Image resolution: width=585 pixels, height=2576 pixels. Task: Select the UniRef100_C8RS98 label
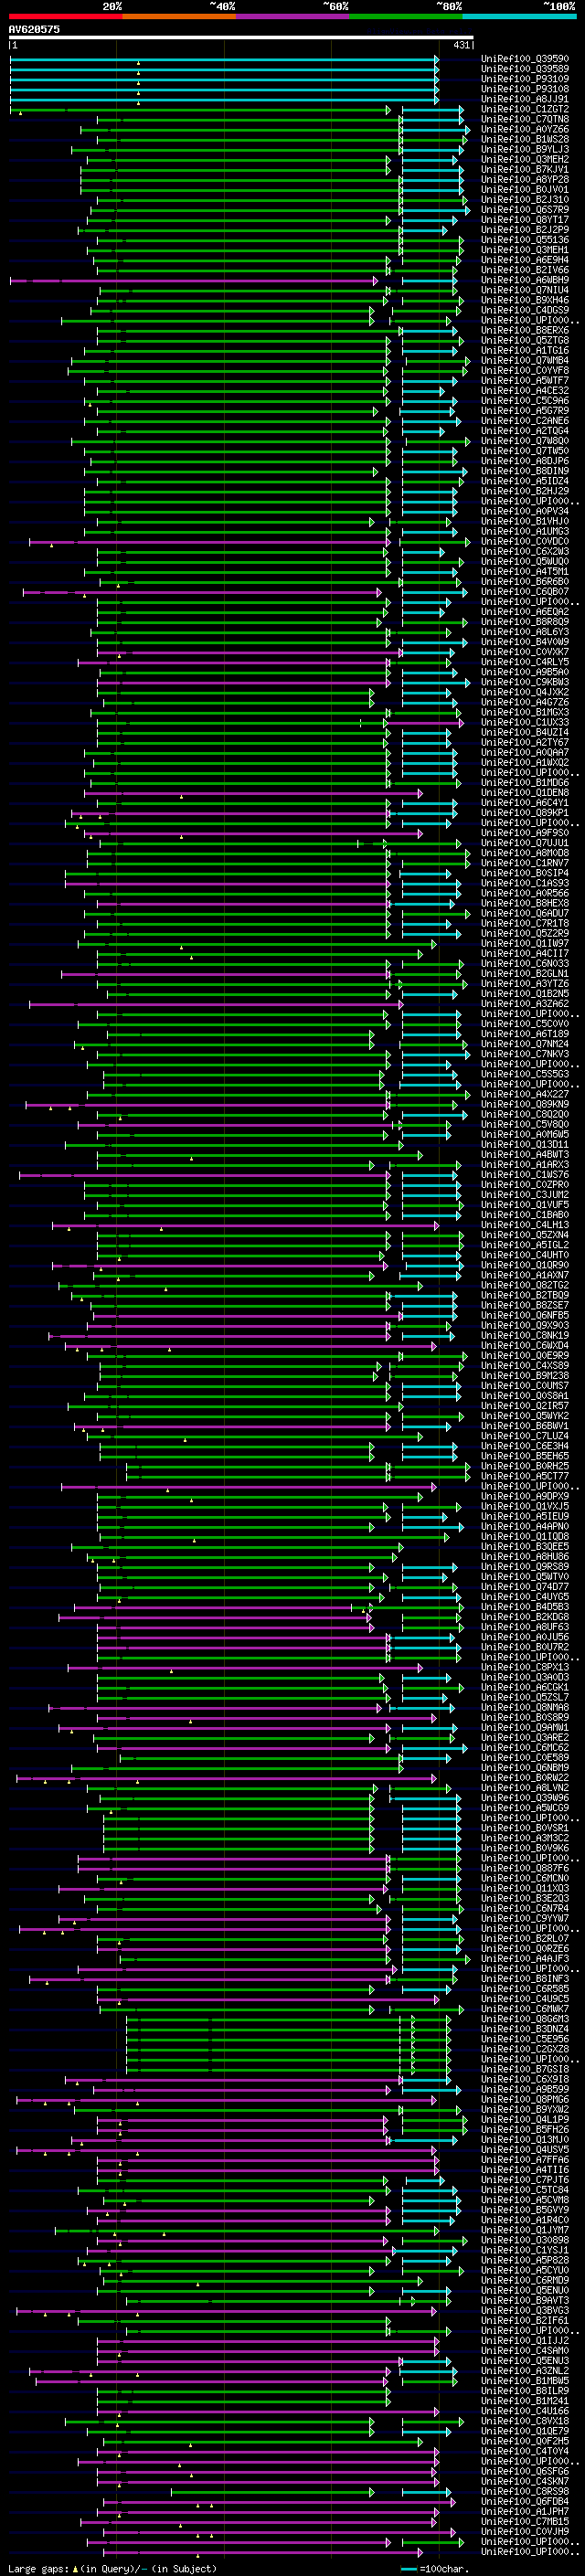coord(525,2490)
